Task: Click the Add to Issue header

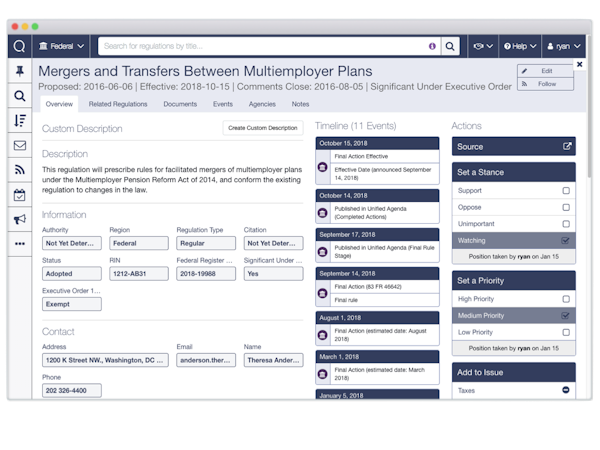Action: tap(514, 372)
